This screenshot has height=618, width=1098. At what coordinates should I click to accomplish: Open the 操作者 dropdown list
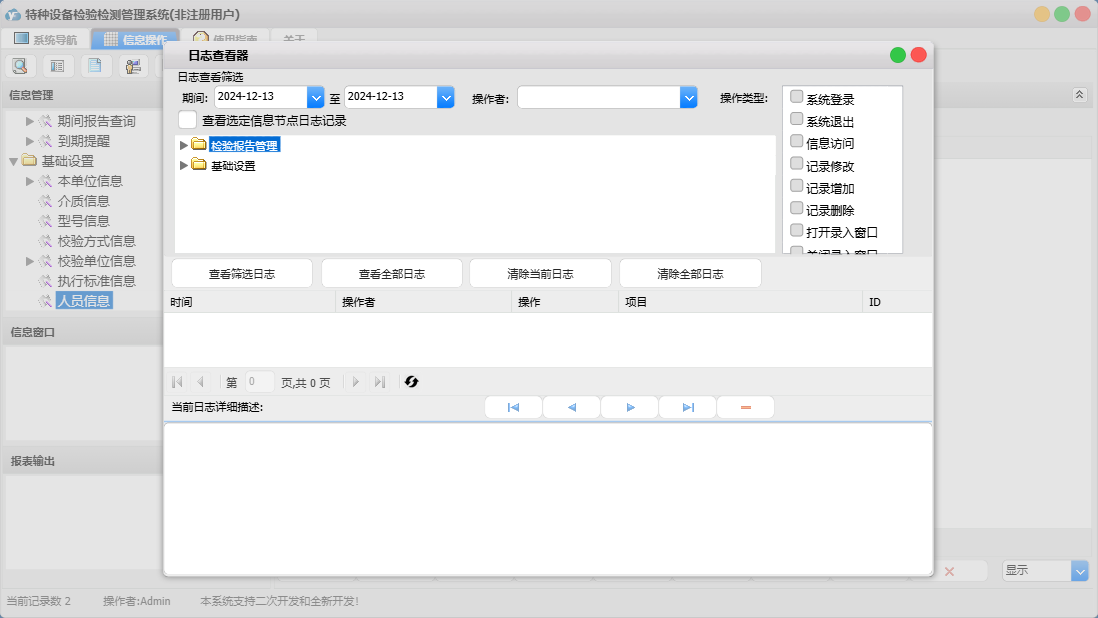(688, 97)
